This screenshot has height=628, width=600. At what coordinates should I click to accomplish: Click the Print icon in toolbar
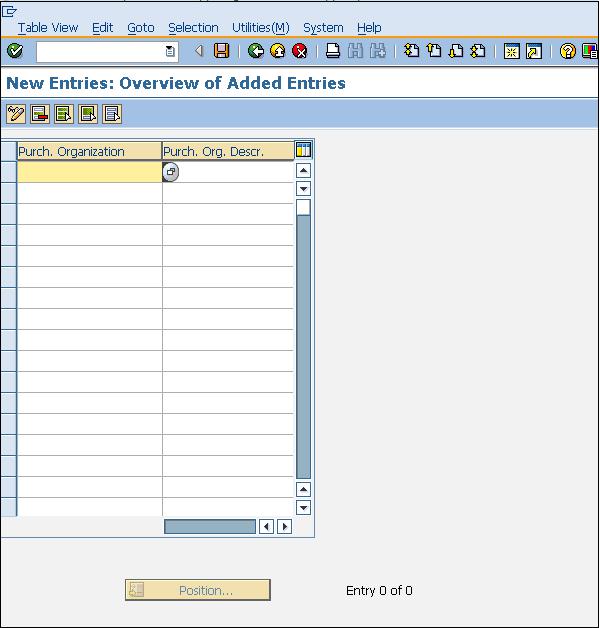(x=333, y=51)
